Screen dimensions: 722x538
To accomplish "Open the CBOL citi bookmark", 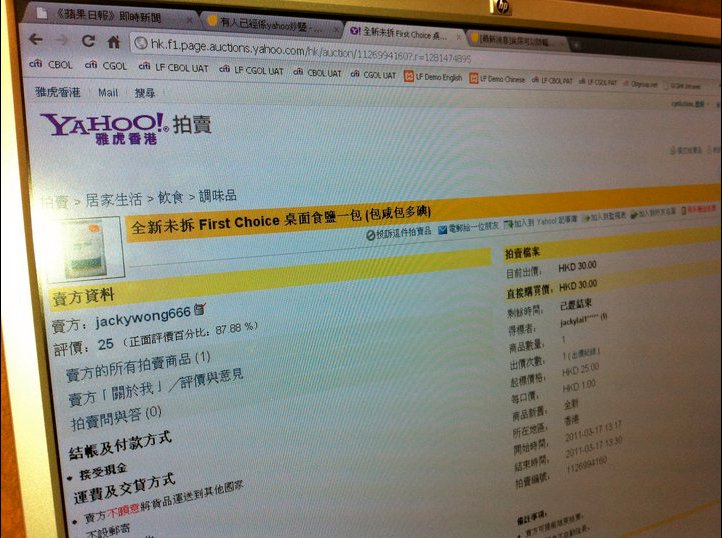I will (51, 64).
